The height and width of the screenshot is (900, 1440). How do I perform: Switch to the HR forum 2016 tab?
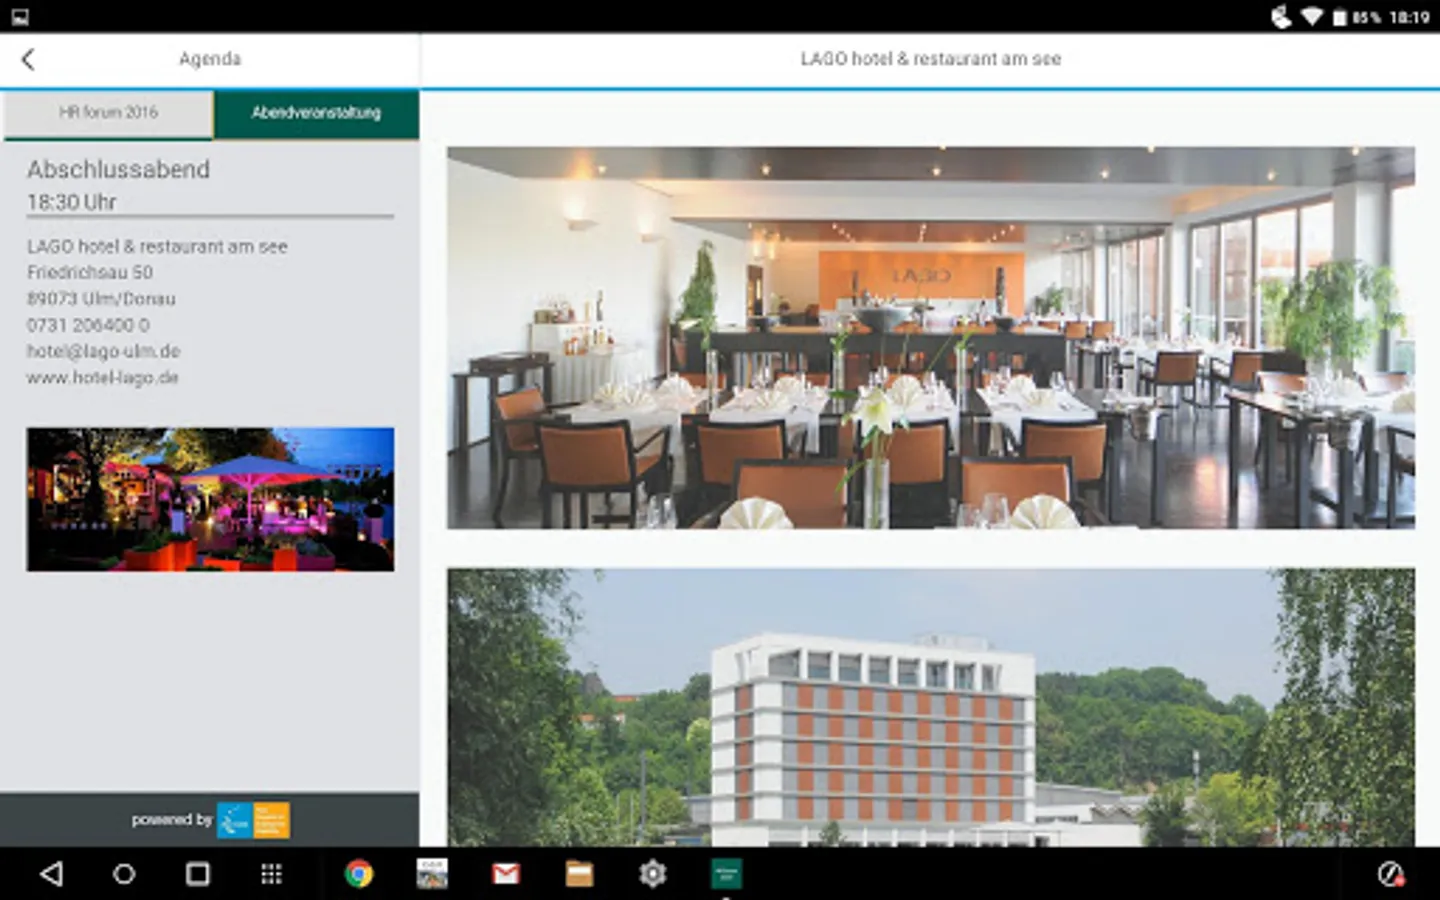pyautogui.click(x=108, y=113)
